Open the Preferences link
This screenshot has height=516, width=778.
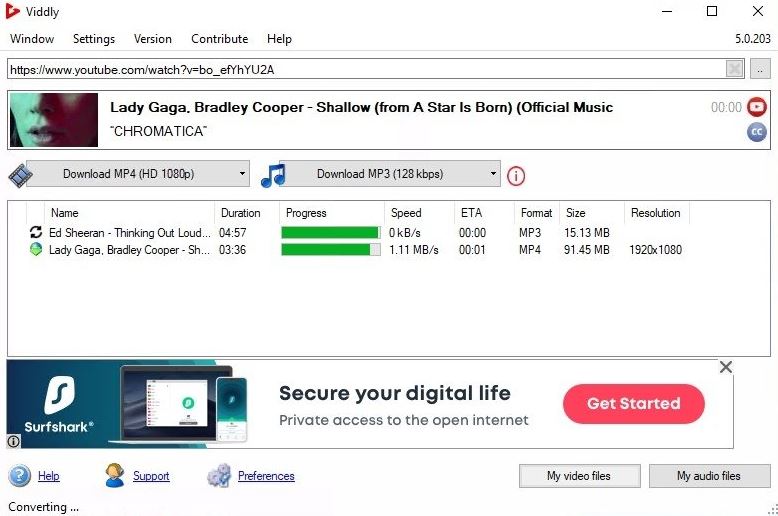(x=266, y=476)
